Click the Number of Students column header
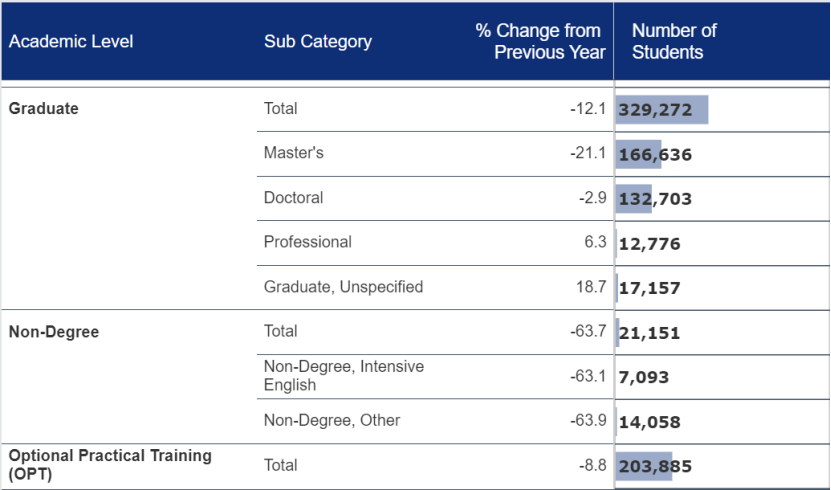 point(674,42)
